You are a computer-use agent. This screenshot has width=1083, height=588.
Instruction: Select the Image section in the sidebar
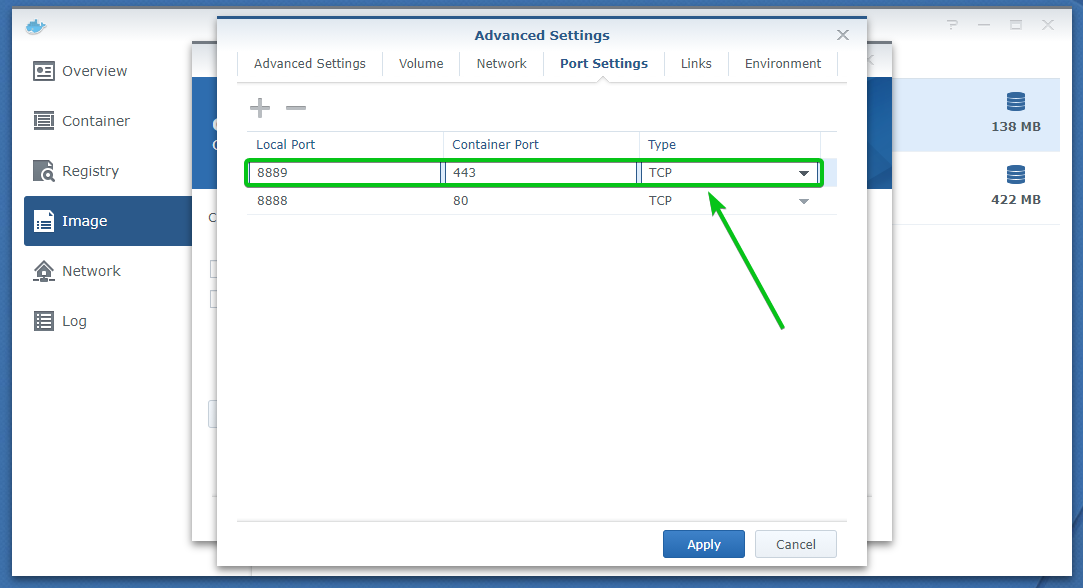[x=108, y=221]
